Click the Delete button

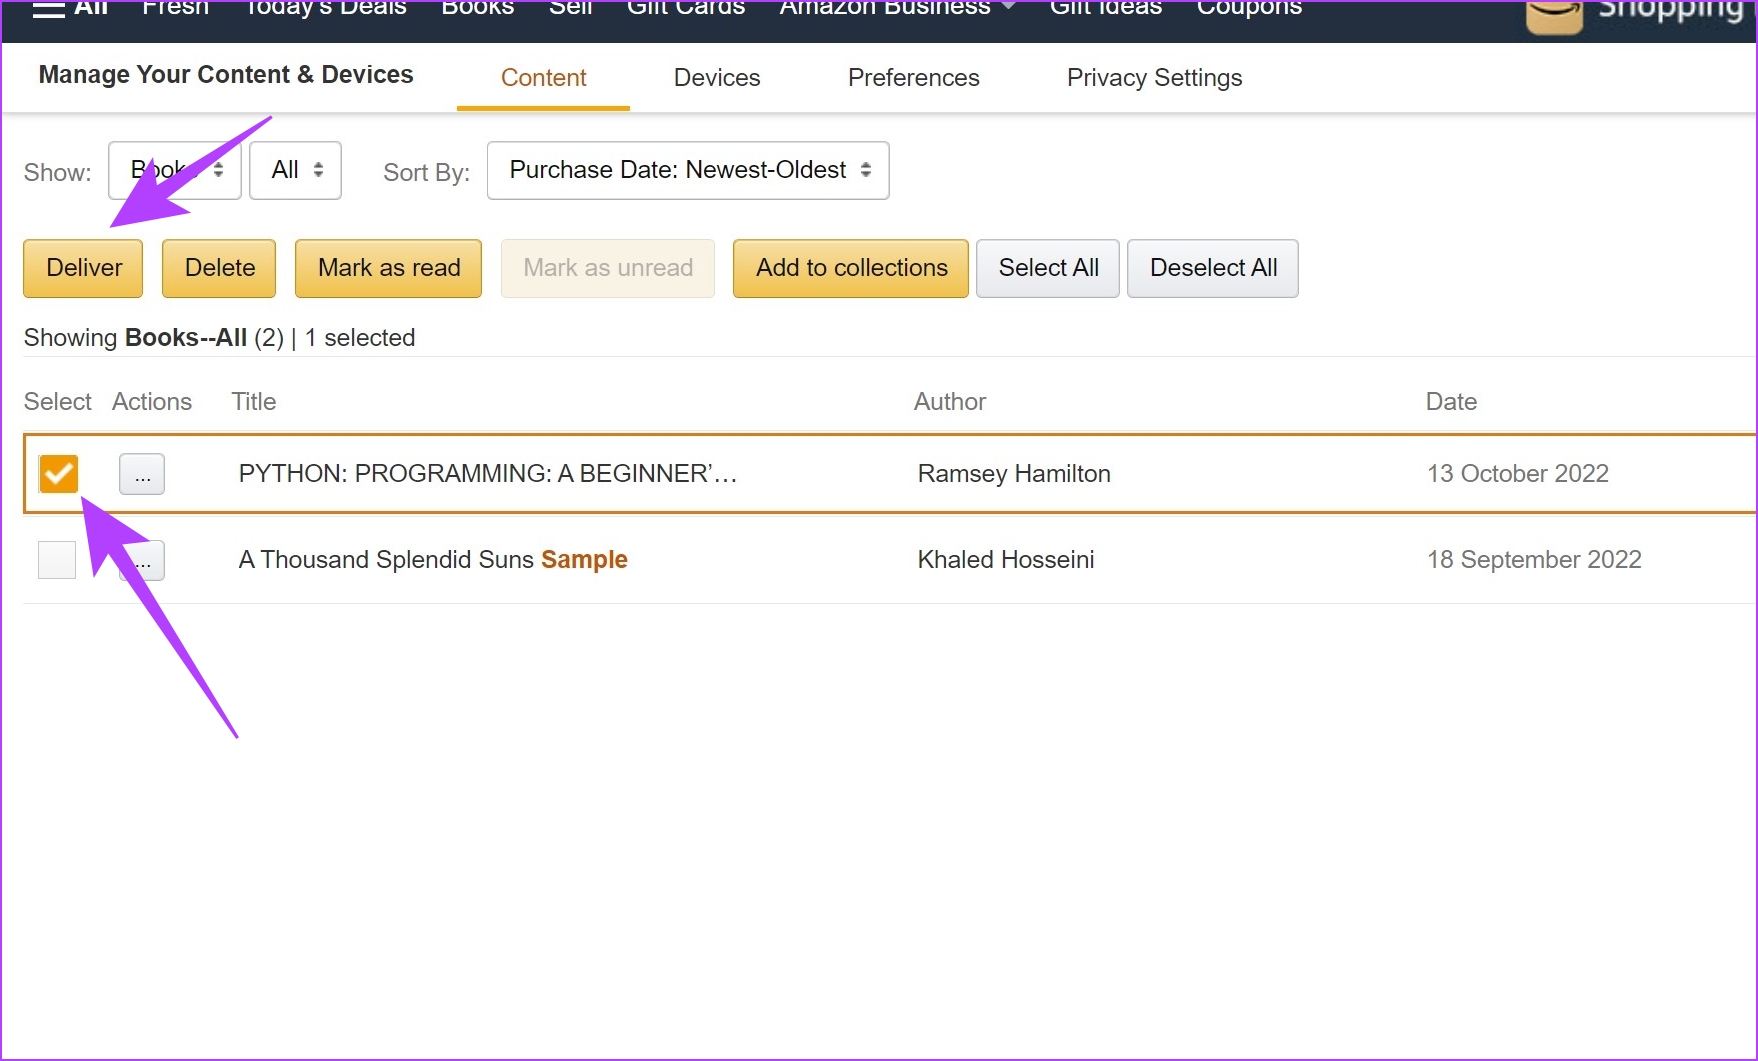coord(219,268)
